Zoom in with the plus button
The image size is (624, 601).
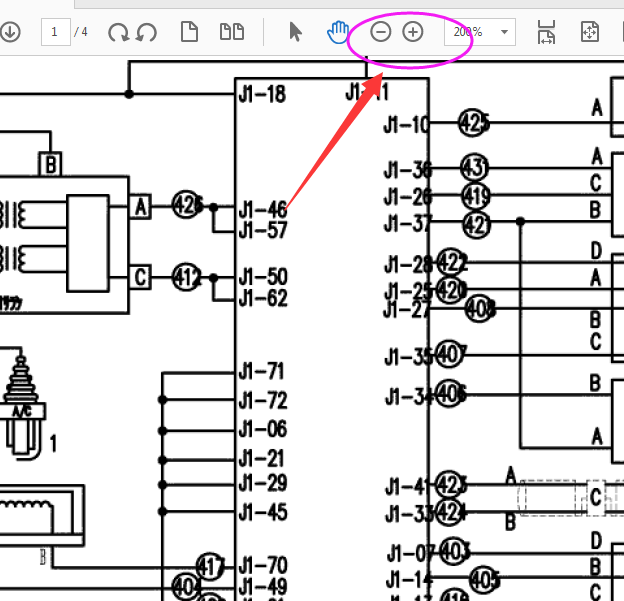pos(413,32)
